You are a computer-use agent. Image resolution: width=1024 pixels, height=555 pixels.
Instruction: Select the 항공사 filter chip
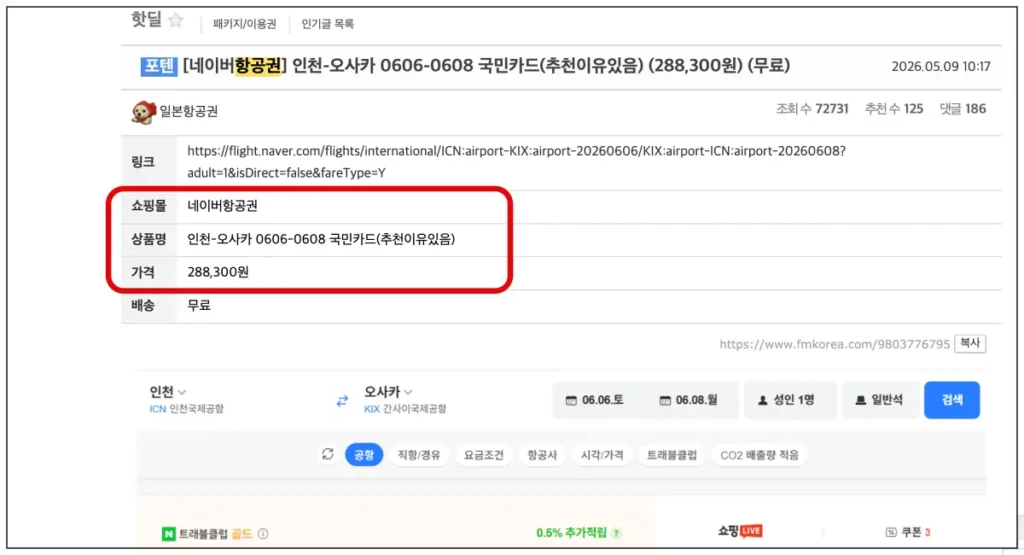point(542,455)
